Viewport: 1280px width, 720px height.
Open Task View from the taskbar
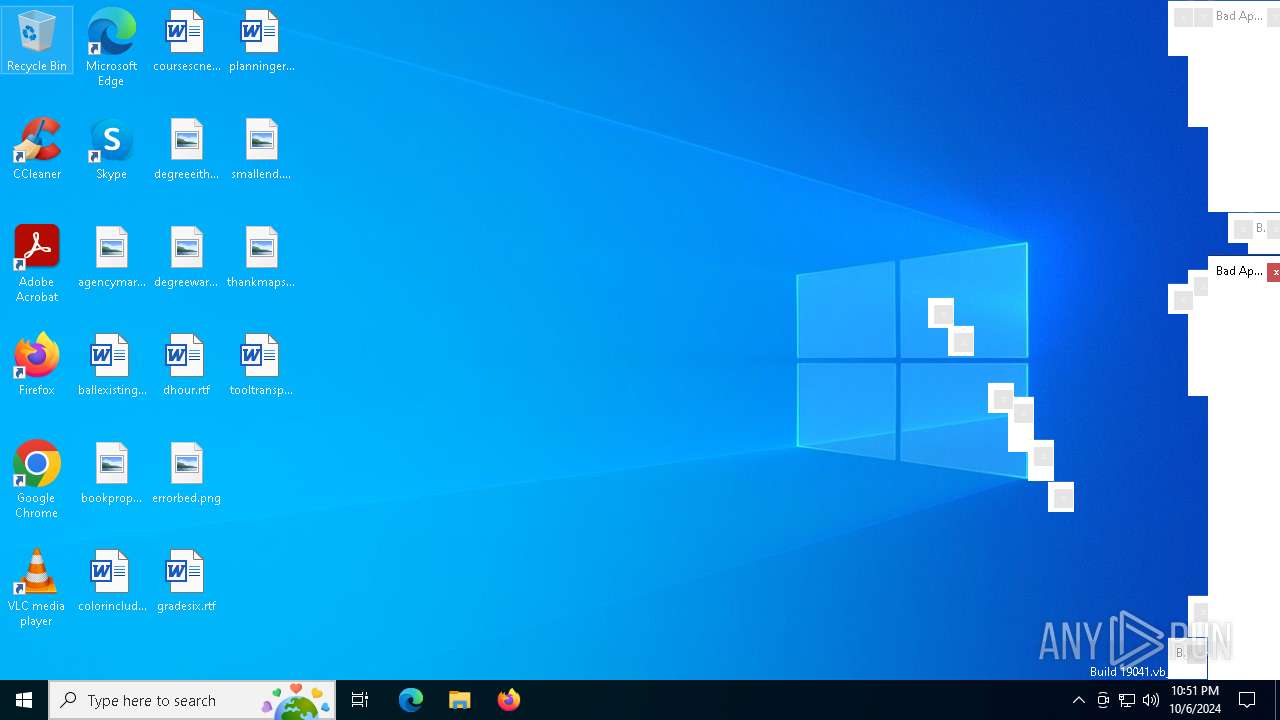pyautogui.click(x=360, y=700)
